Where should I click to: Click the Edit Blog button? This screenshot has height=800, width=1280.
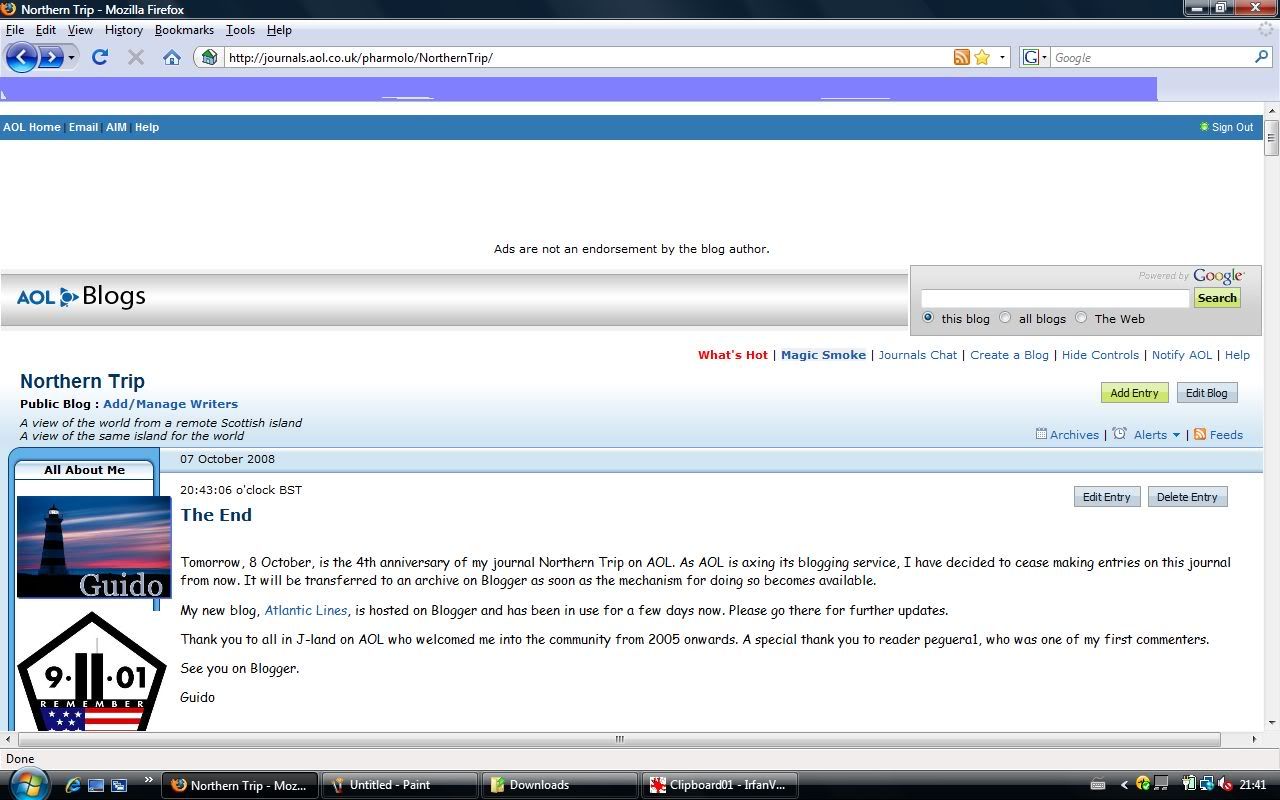(1207, 393)
